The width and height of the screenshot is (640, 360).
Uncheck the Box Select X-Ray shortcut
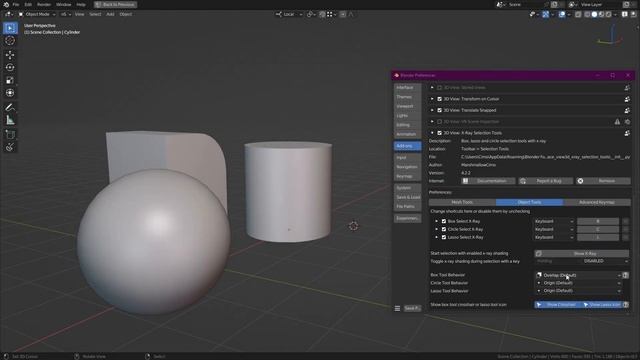click(444, 221)
